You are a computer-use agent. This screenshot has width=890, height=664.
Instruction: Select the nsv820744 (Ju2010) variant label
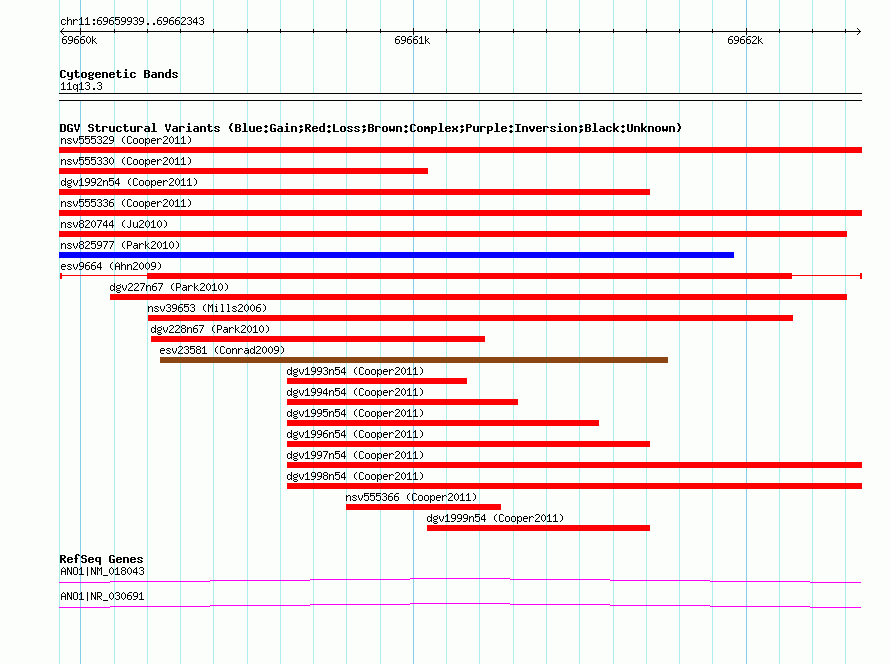pyautogui.click(x=114, y=224)
